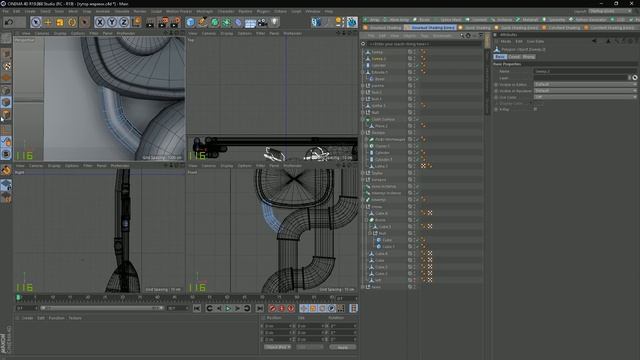Open the Deformer objects icon
This screenshot has width=640, height=360.
(x=238, y=22)
